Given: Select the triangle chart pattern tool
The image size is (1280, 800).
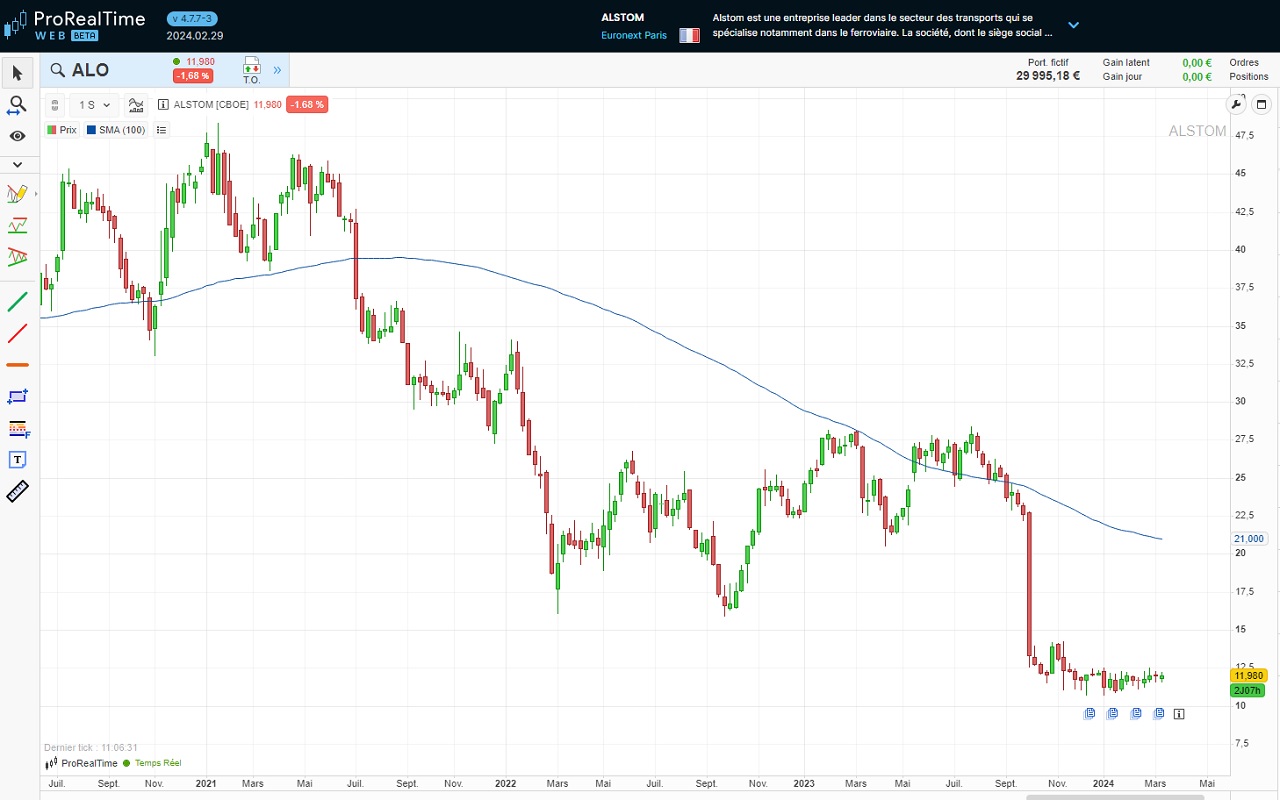Looking at the screenshot, I should 17,257.
